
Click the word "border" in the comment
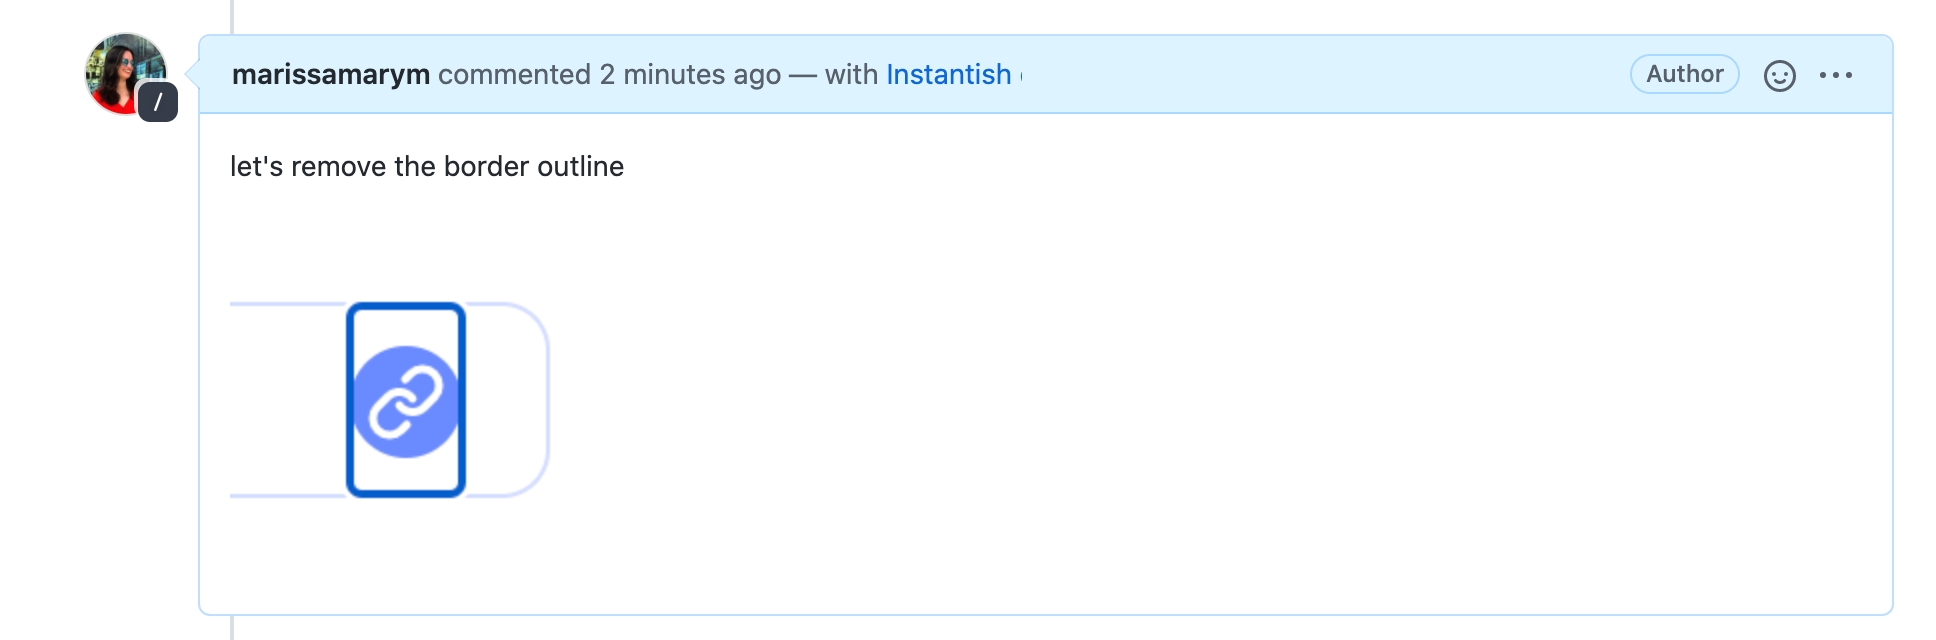486,167
